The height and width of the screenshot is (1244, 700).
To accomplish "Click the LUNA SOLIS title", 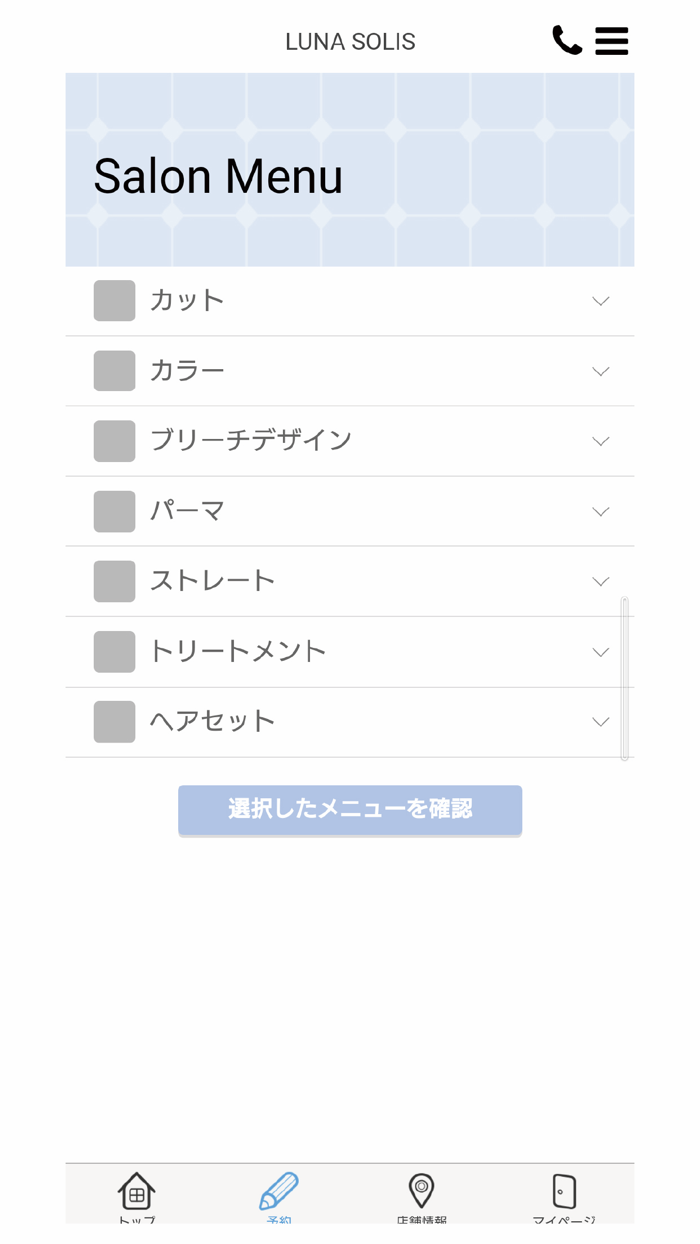I will coord(350,42).
